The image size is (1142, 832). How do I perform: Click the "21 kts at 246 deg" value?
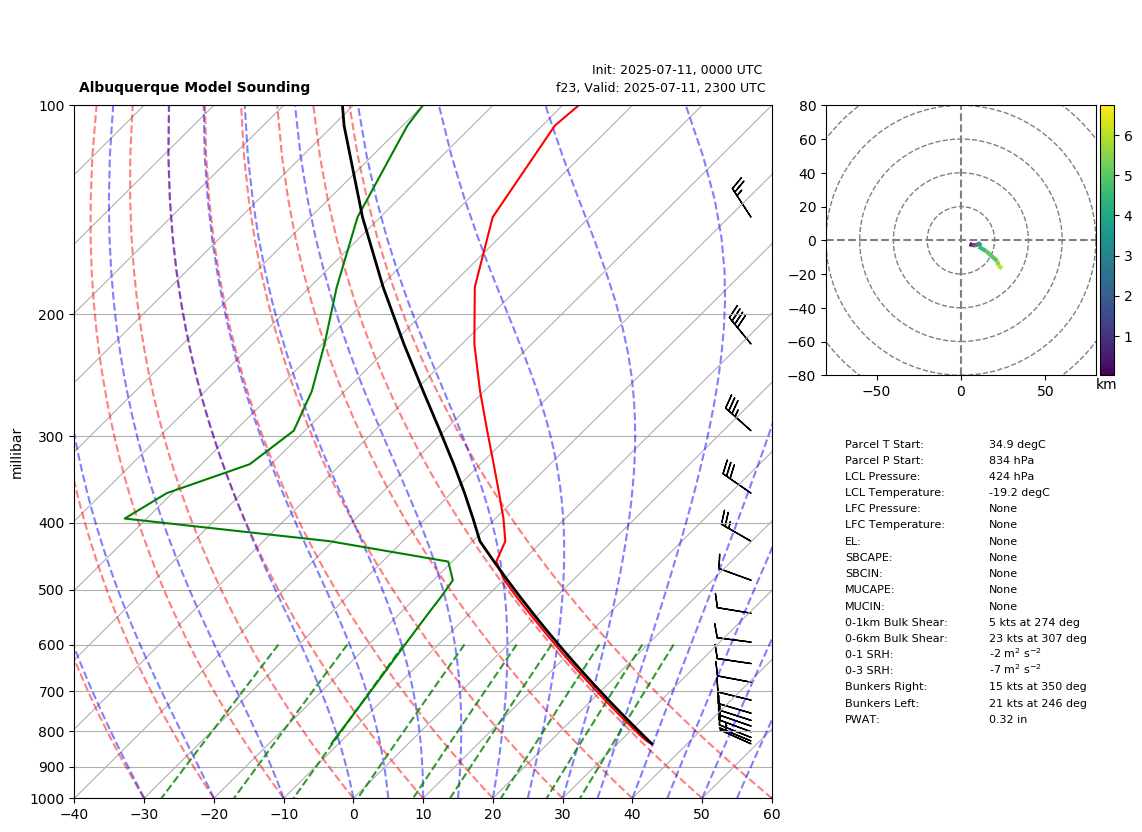(1037, 704)
